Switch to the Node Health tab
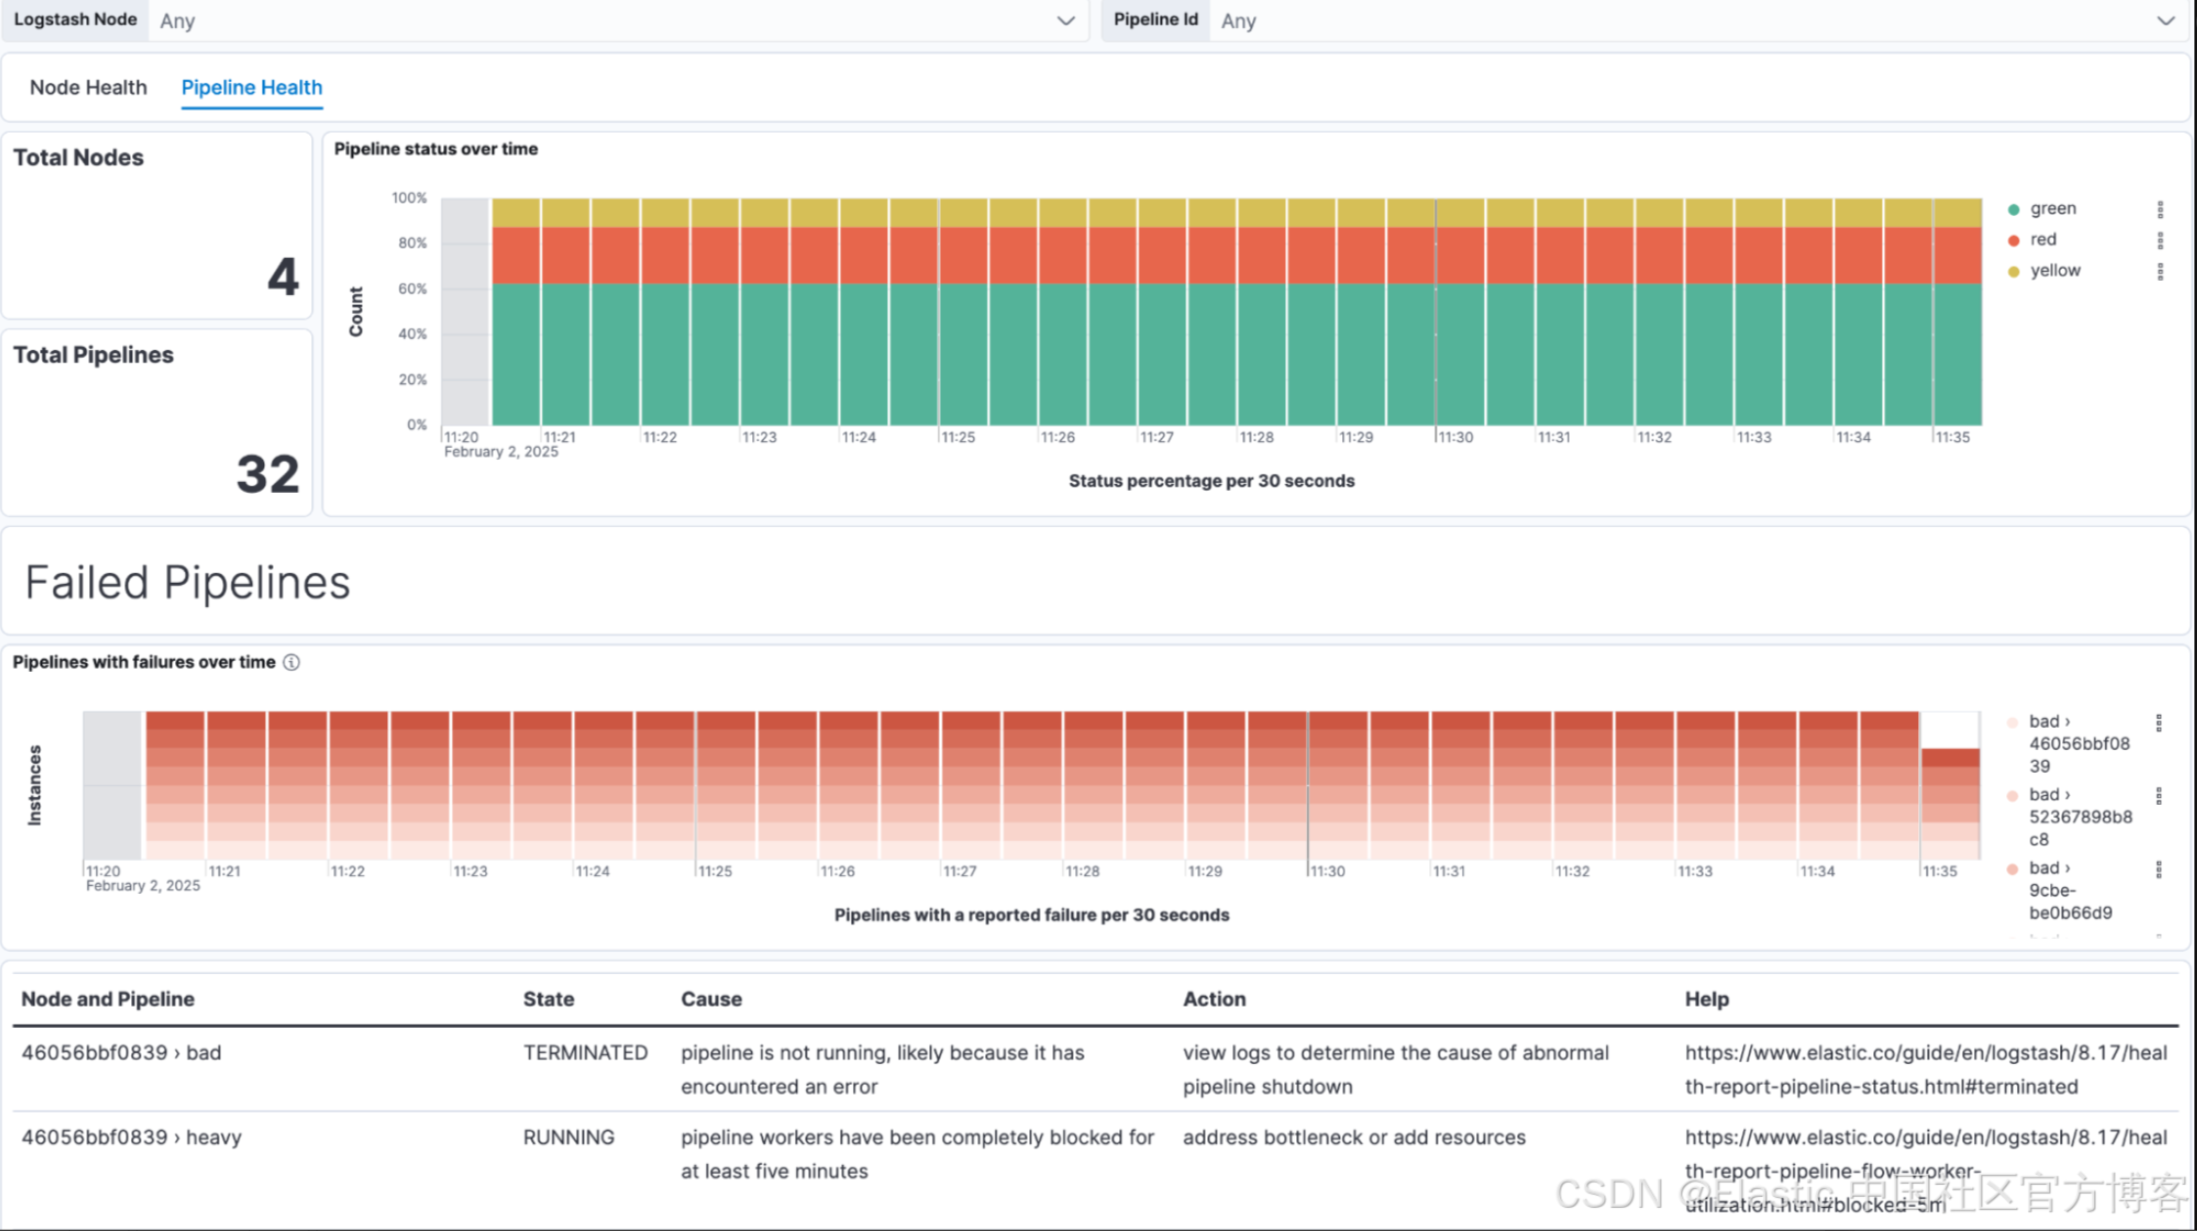Image resolution: width=2197 pixels, height=1231 pixels. 88,87
